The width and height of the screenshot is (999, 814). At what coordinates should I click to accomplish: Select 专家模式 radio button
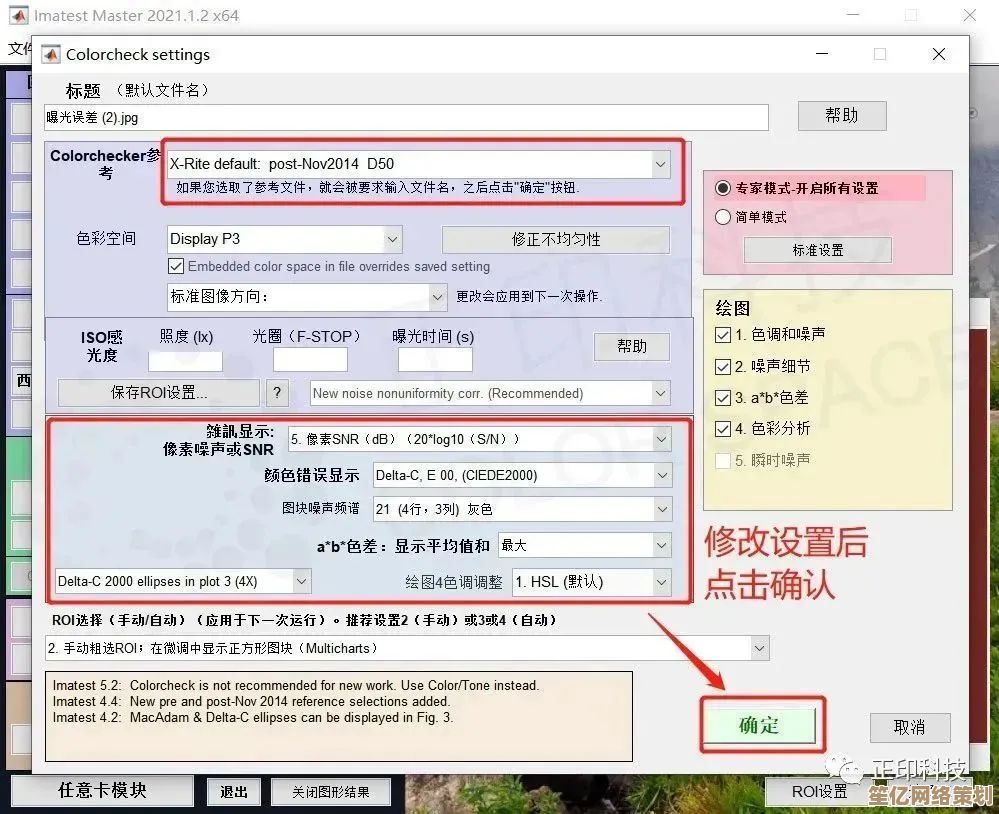click(722, 189)
